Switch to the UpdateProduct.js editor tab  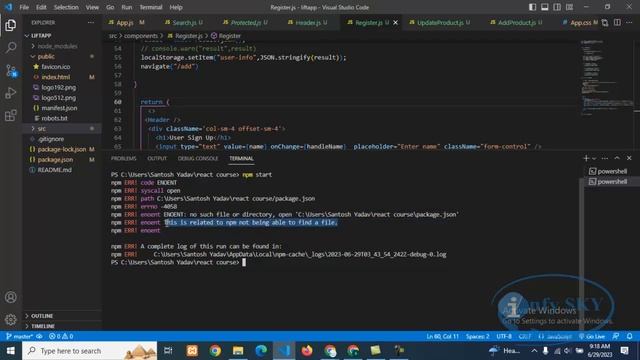click(x=443, y=22)
